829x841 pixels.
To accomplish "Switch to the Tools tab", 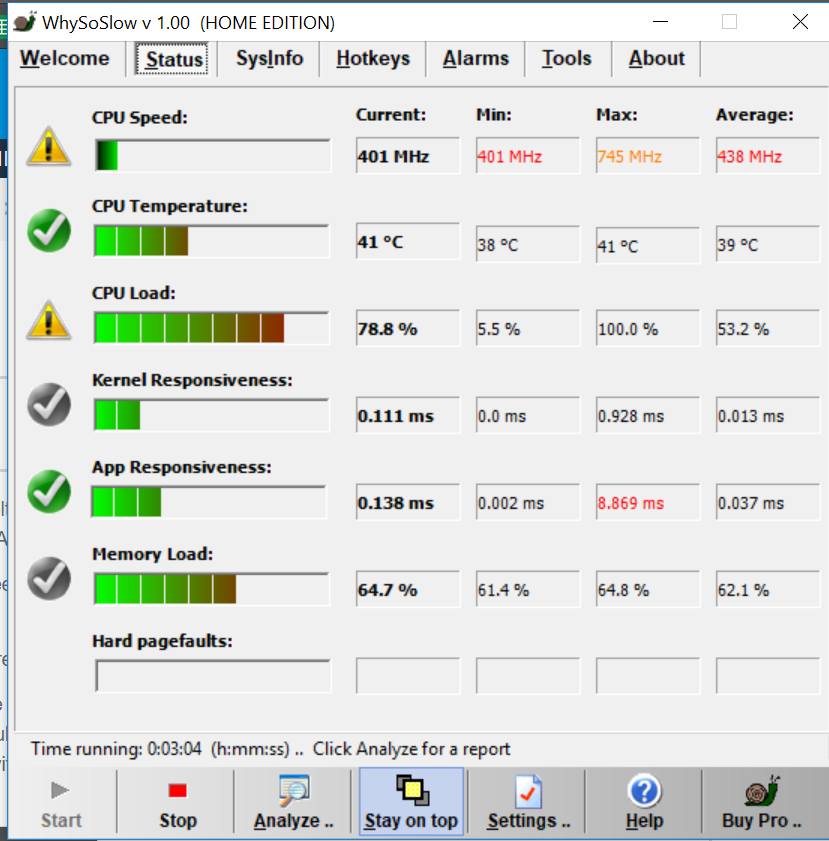I will (567, 58).
